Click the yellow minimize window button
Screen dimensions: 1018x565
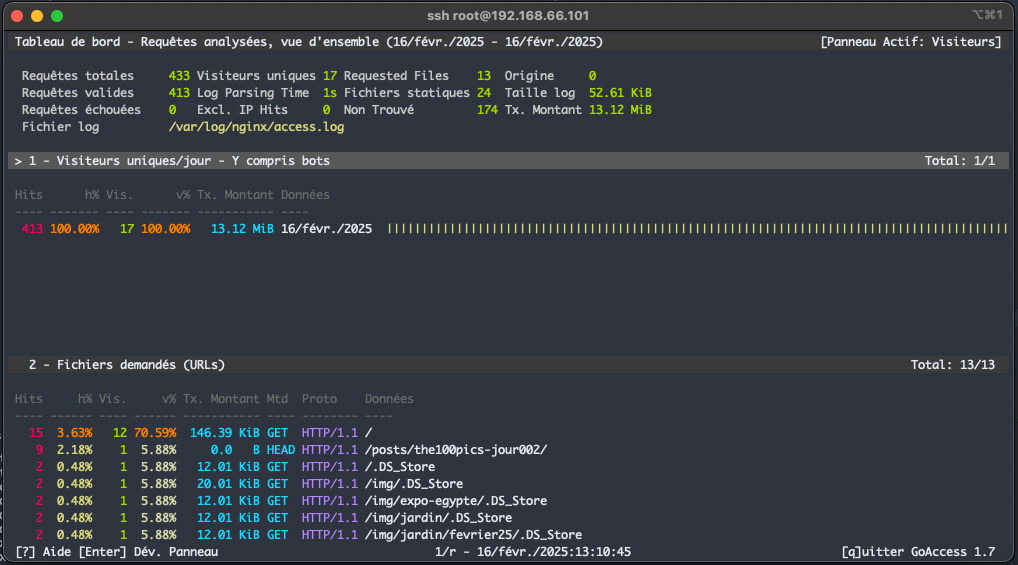[37, 16]
